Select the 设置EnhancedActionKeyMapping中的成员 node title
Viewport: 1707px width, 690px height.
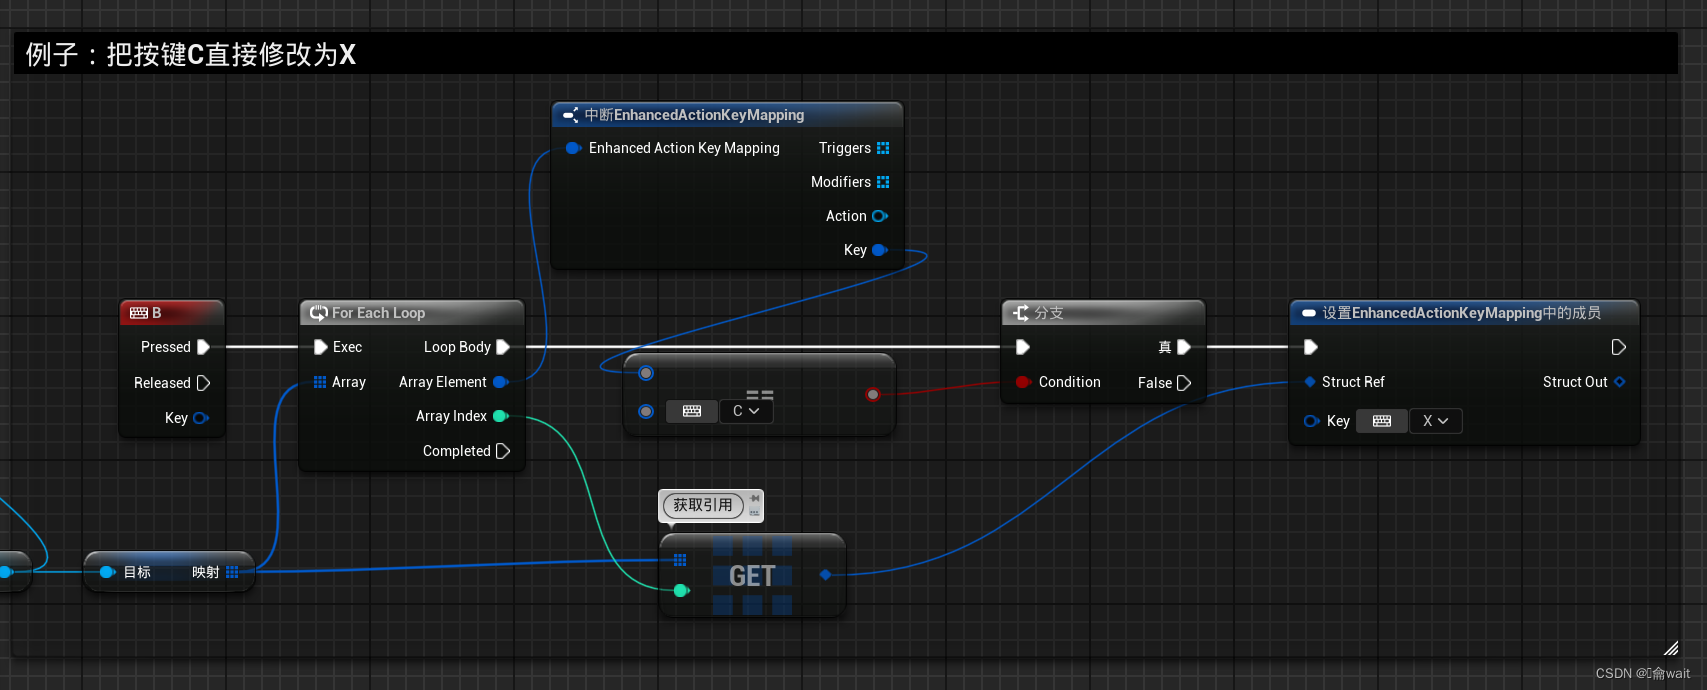coord(1462,313)
